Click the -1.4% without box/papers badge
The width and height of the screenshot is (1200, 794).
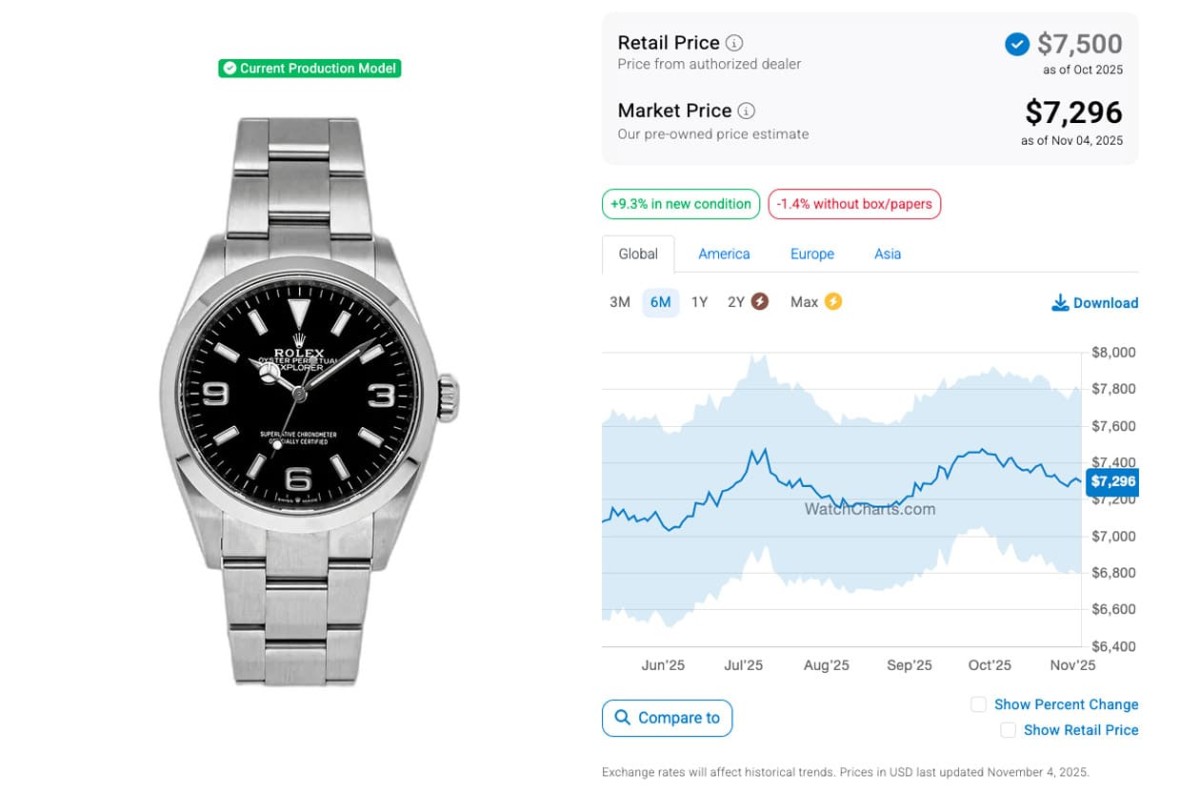854,204
